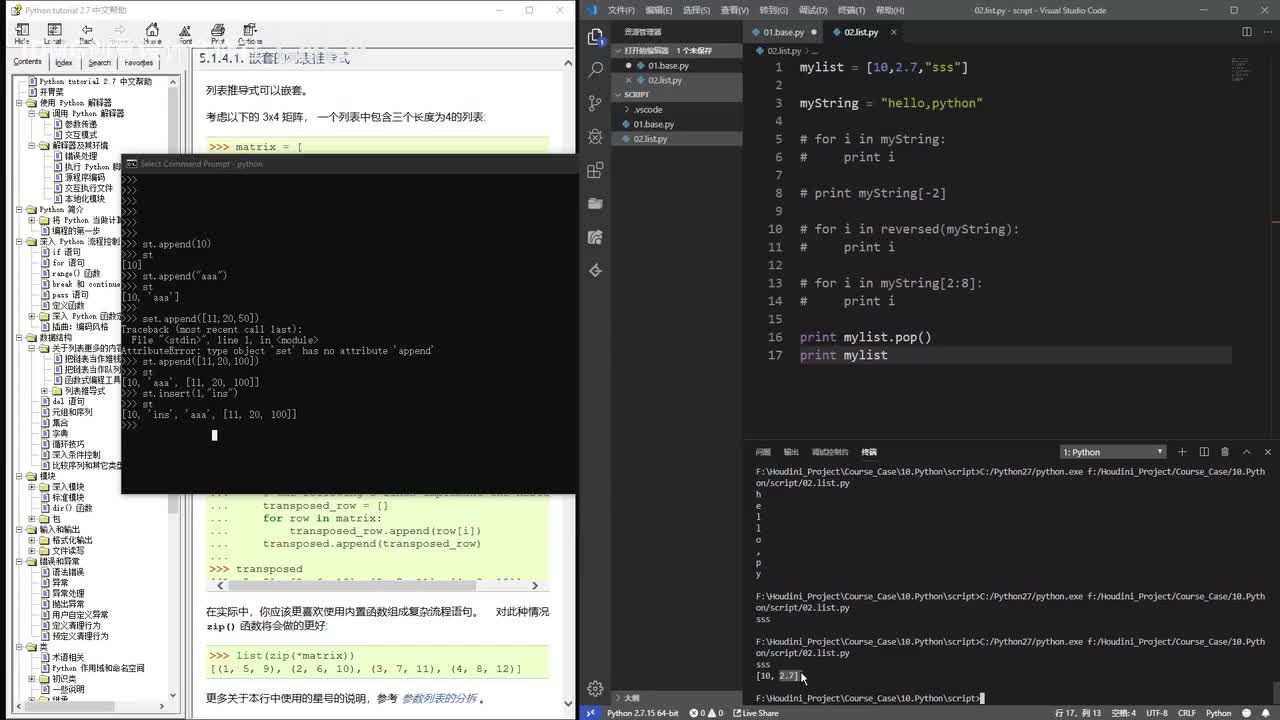Open 01.base.py in the SCRIPT folder
Image resolution: width=1280 pixels, height=720 pixels.
coord(653,124)
